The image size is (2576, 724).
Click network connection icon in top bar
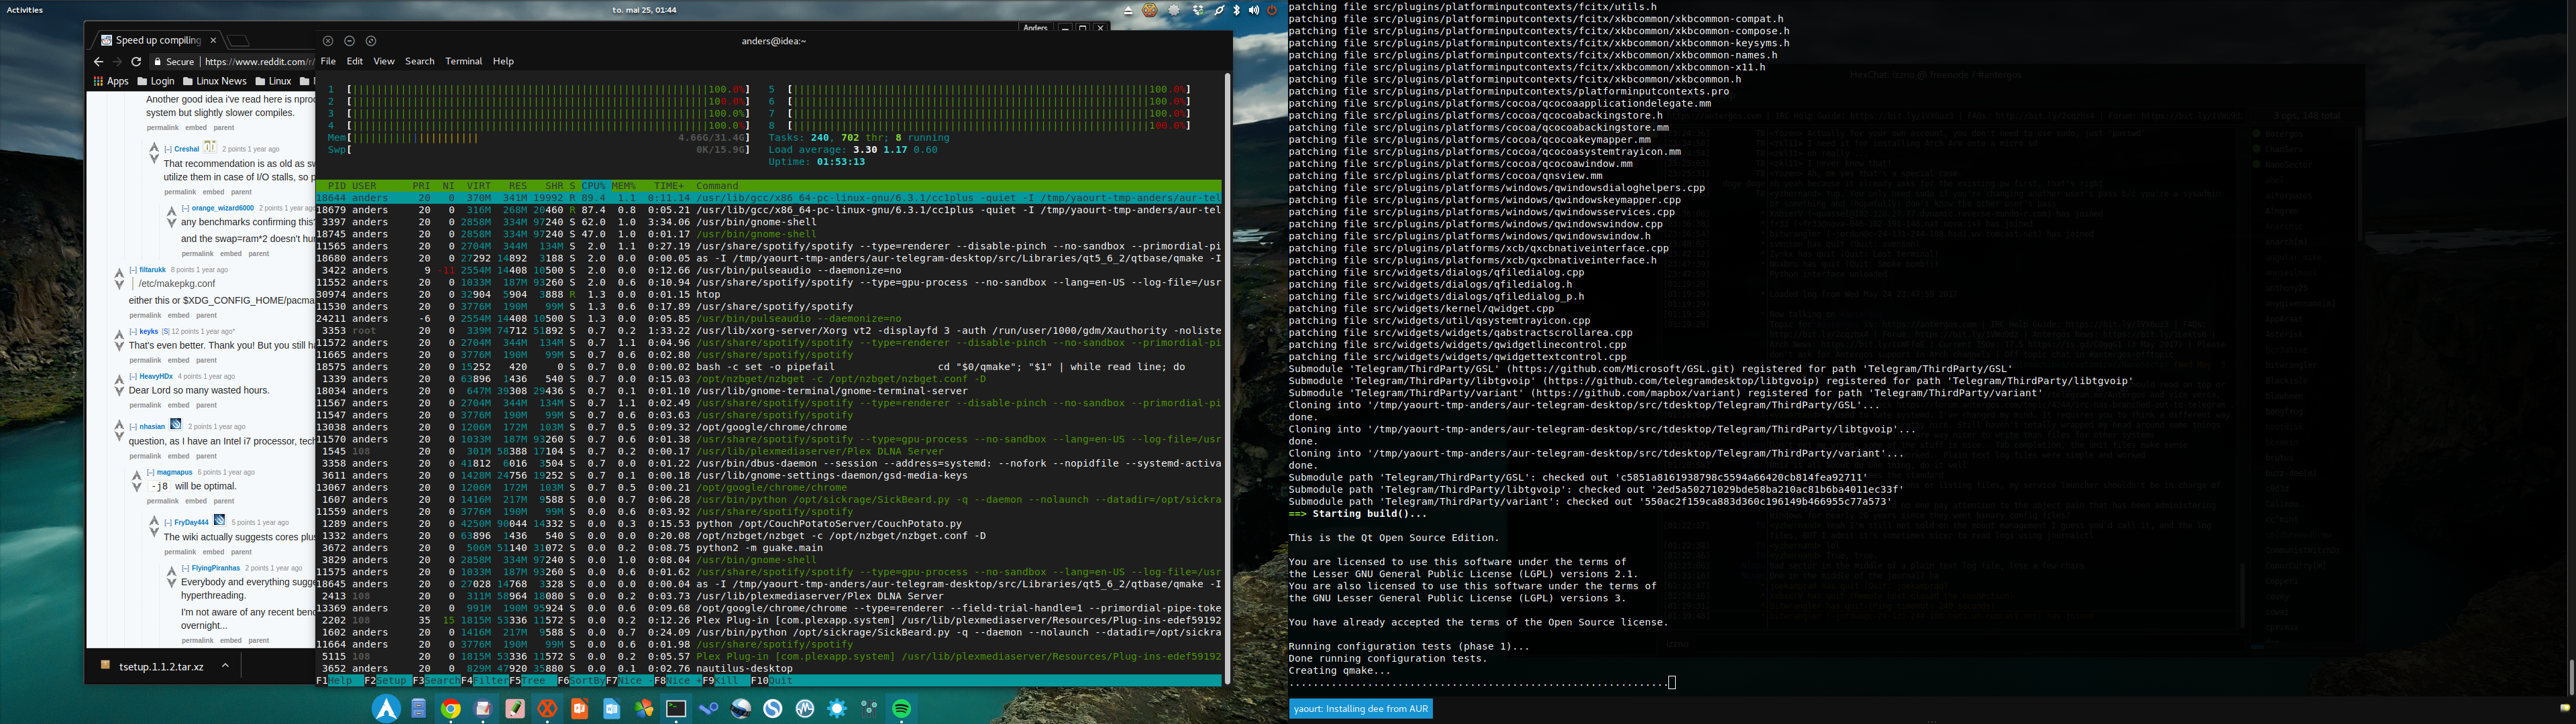pyautogui.click(x=1220, y=10)
